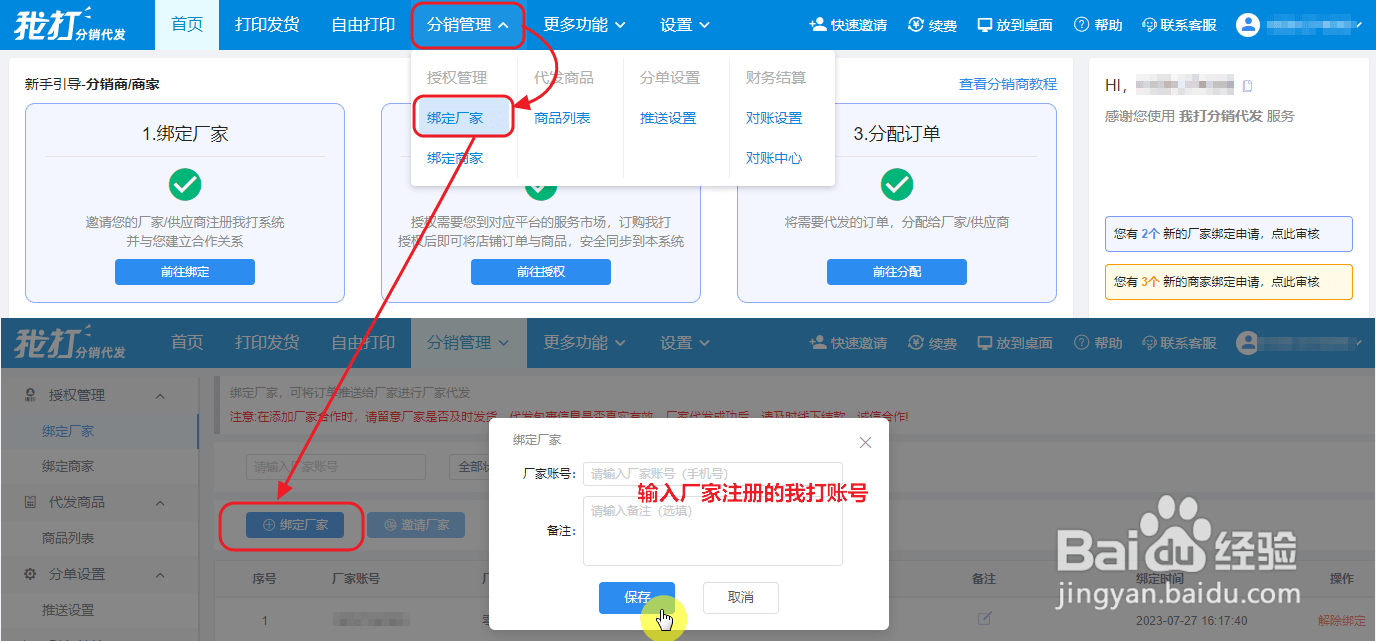Click 放到桌面 monitor icon in upper navbar
The height and width of the screenshot is (641, 1376).
coord(985,25)
